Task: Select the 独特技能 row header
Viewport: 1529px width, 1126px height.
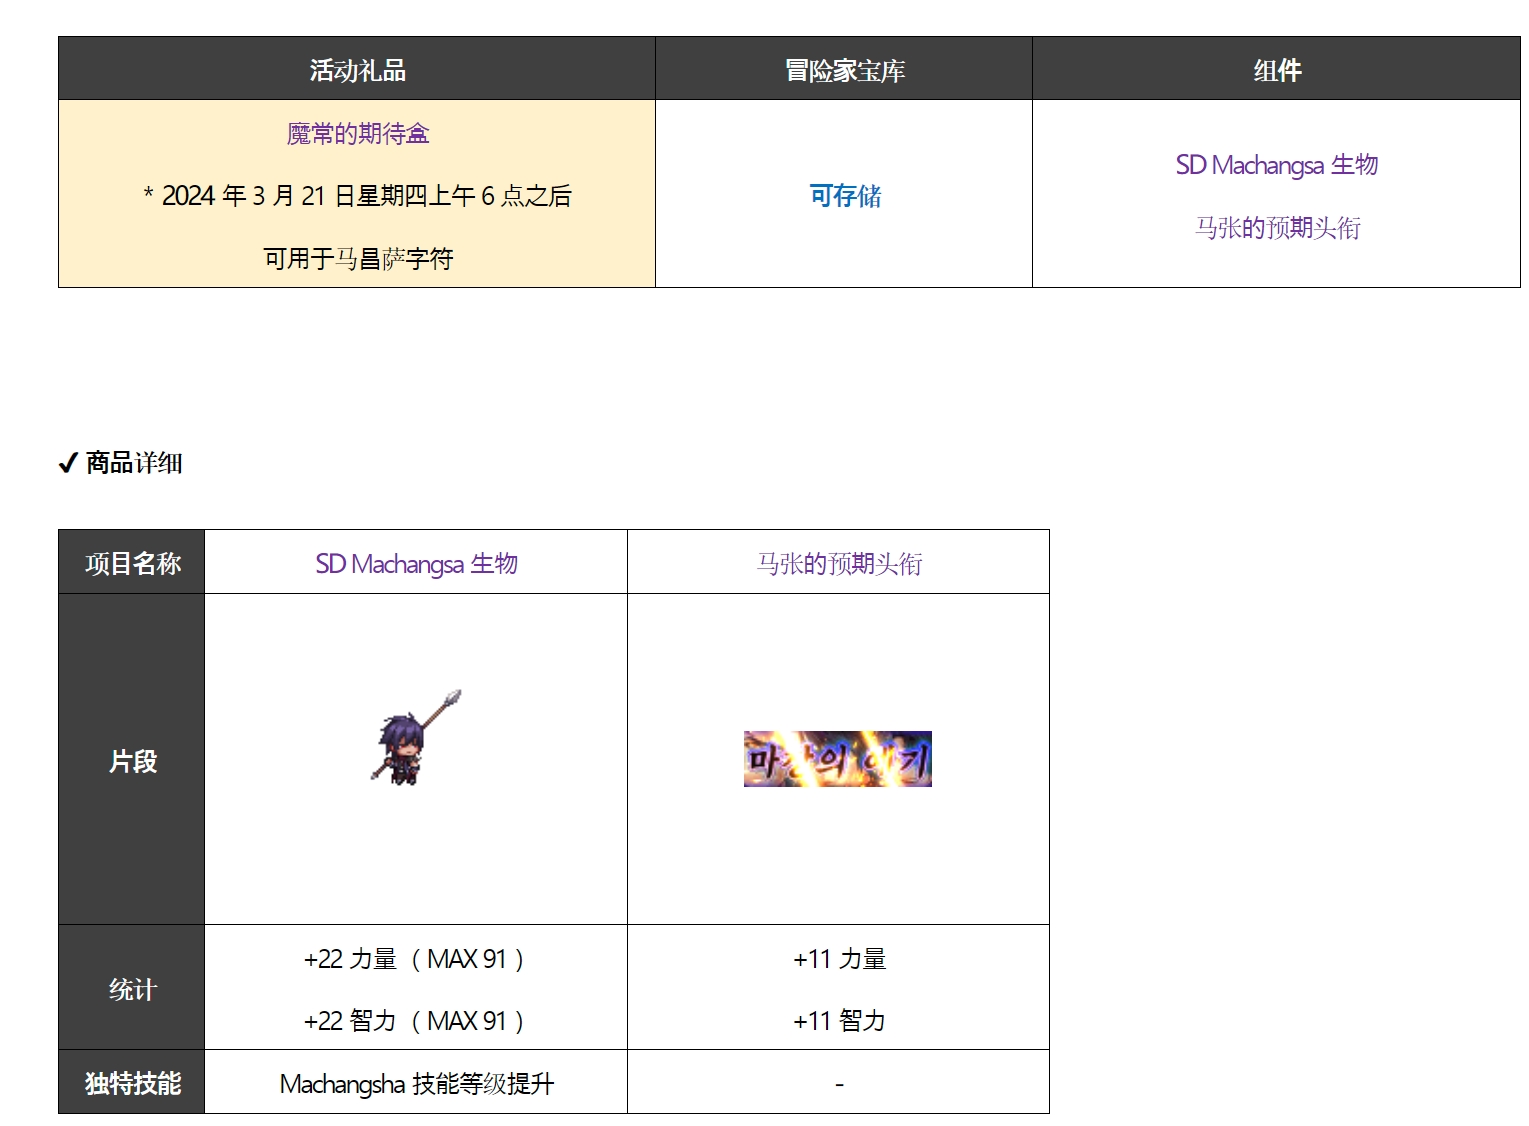Action: point(132,1082)
